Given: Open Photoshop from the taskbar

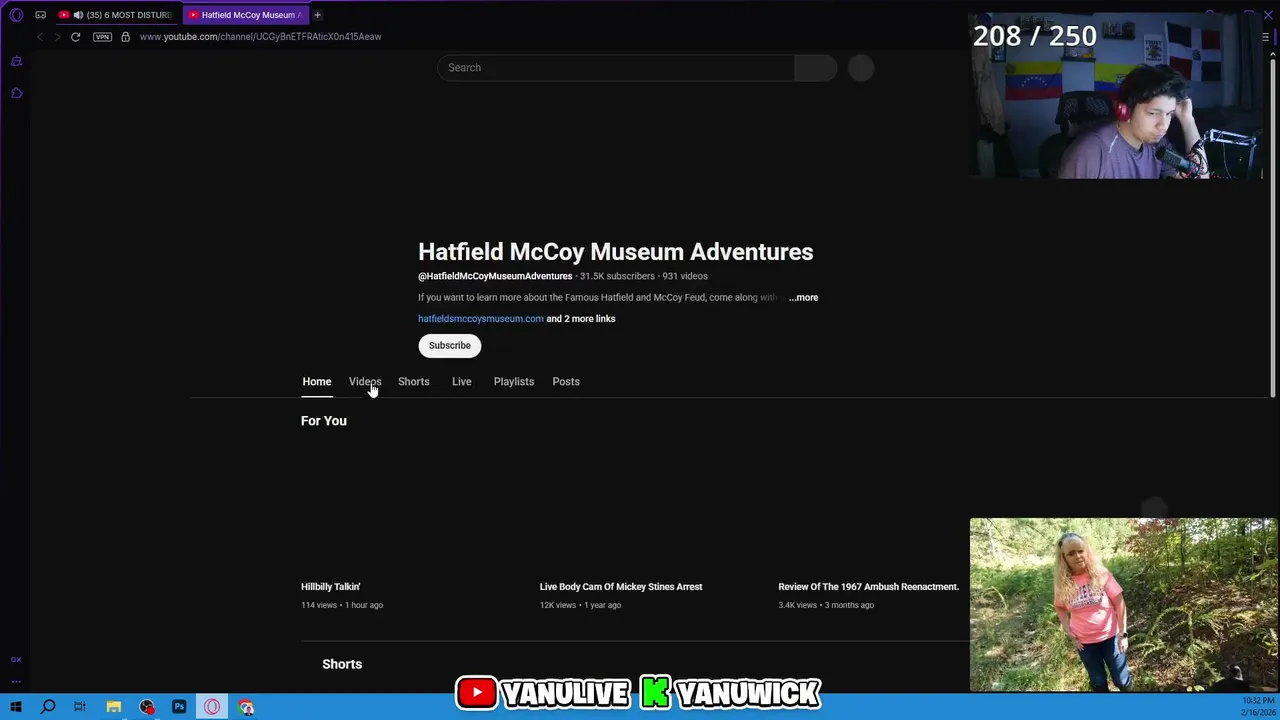Looking at the screenshot, I should pyautogui.click(x=179, y=707).
